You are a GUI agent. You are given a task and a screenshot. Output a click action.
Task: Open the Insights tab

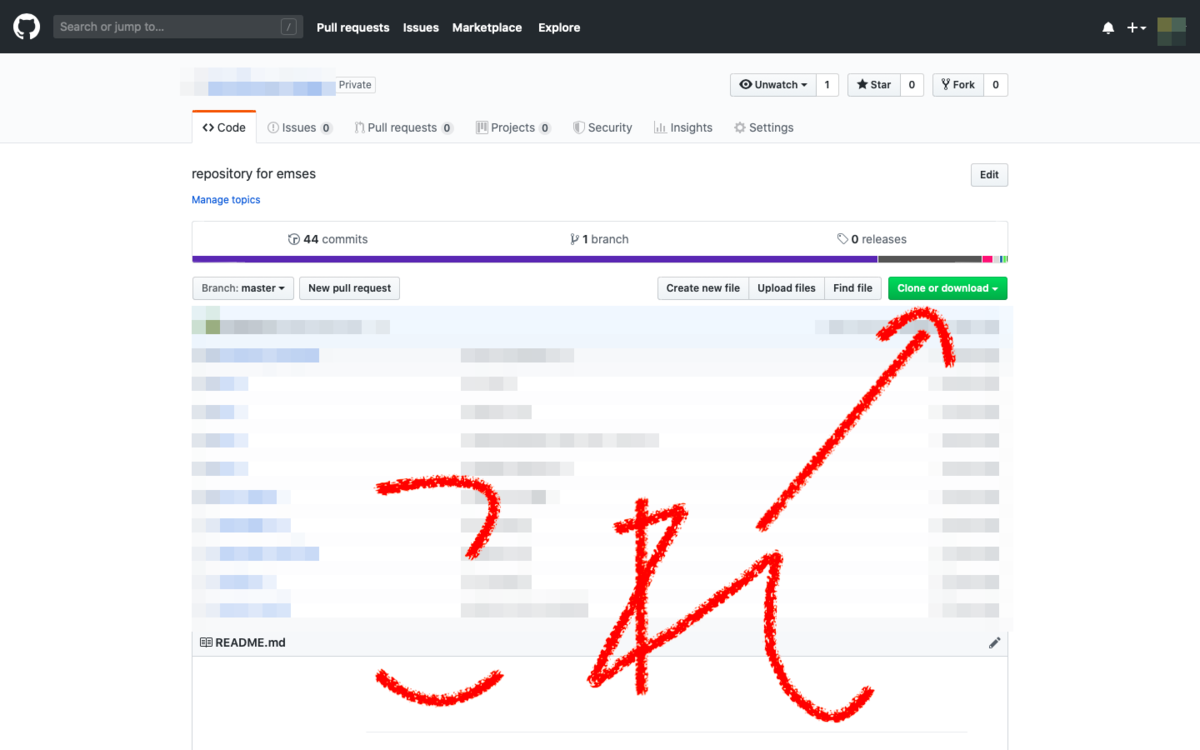tap(683, 128)
